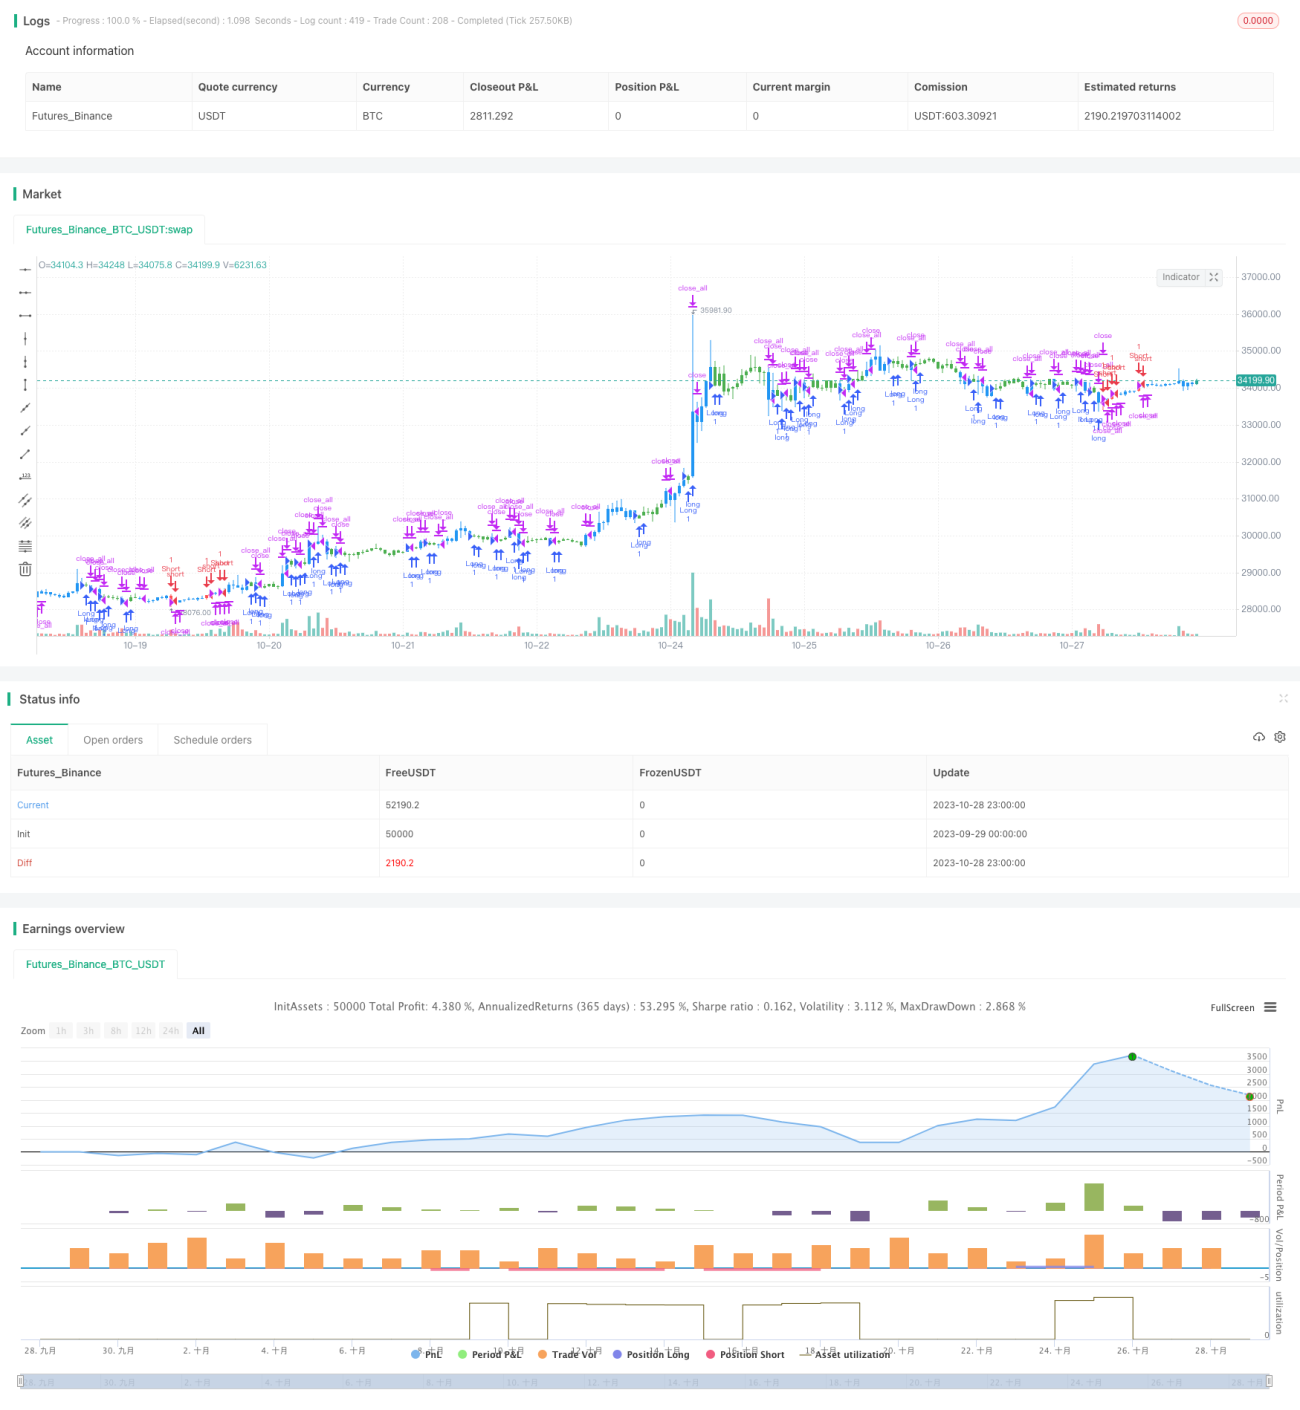This screenshot has width=1300, height=1410.
Task: Select the horizontal line drawing tool
Action: pos(25,269)
